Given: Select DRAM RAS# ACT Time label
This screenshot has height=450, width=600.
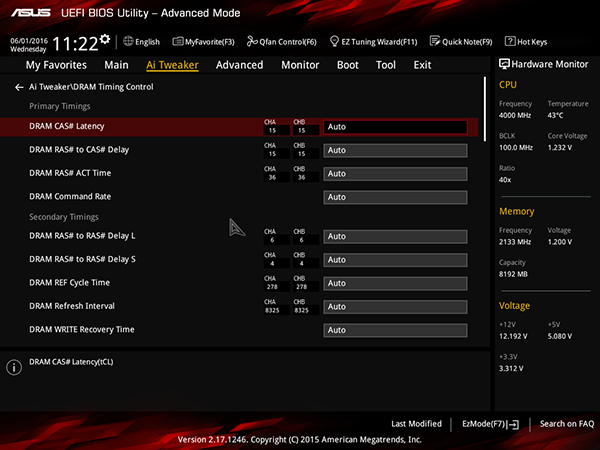Looking at the screenshot, I should click(70, 173).
